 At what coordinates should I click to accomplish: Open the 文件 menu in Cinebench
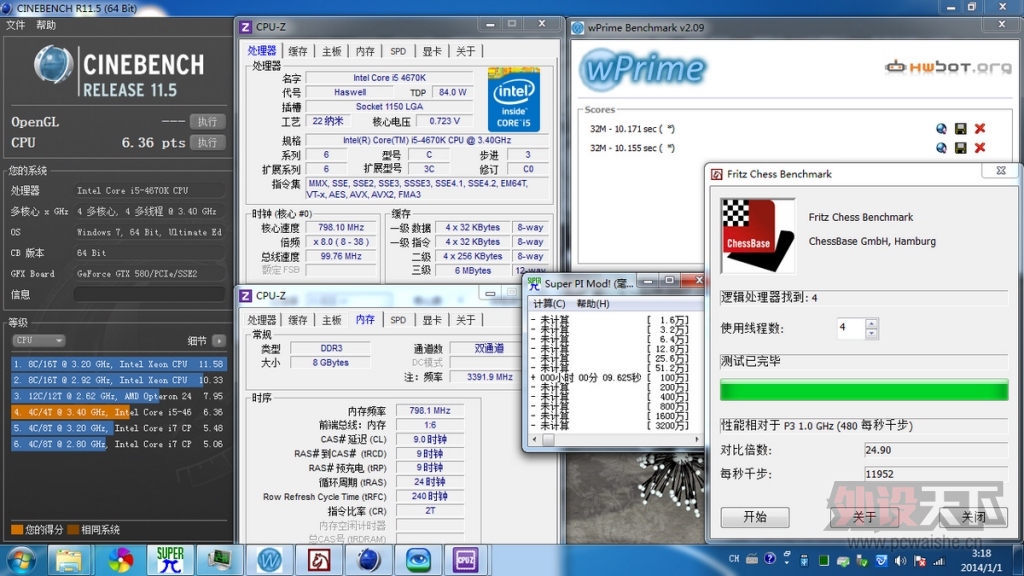16,25
